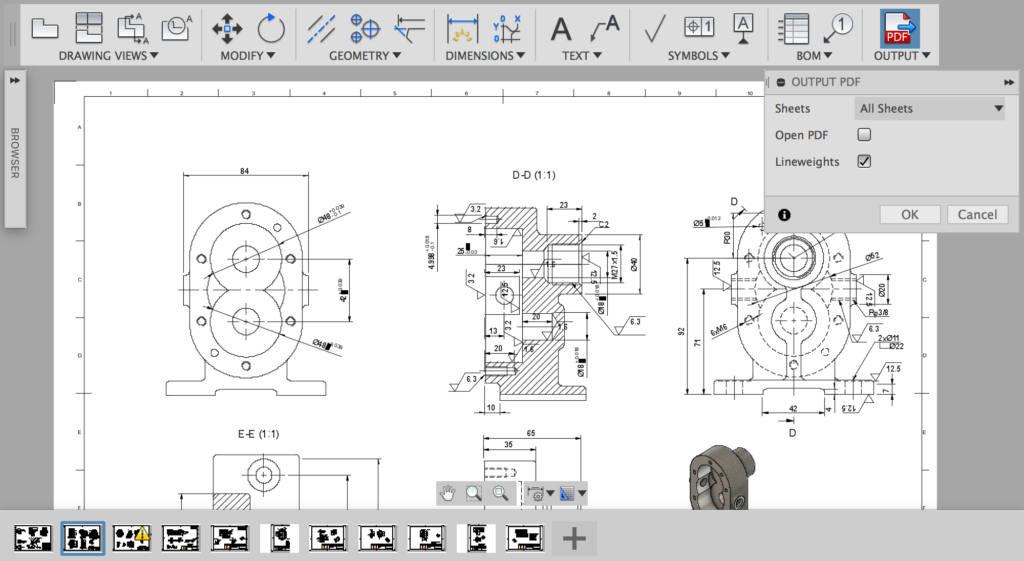Select the Move tool icon
Image resolution: width=1024 pixels, height=561 pixels.
click(x=227, y=28)
